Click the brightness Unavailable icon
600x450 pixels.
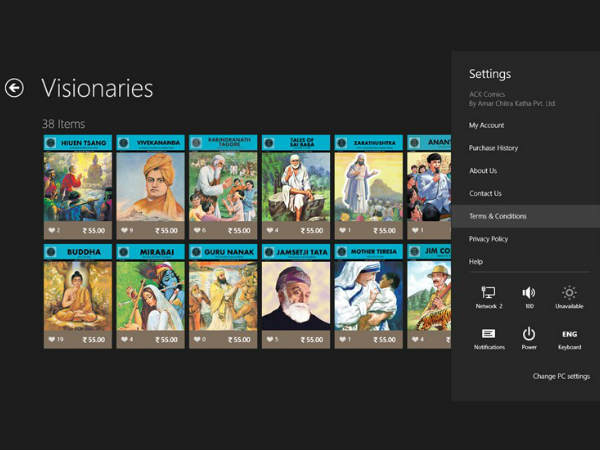tap(569, 293)
